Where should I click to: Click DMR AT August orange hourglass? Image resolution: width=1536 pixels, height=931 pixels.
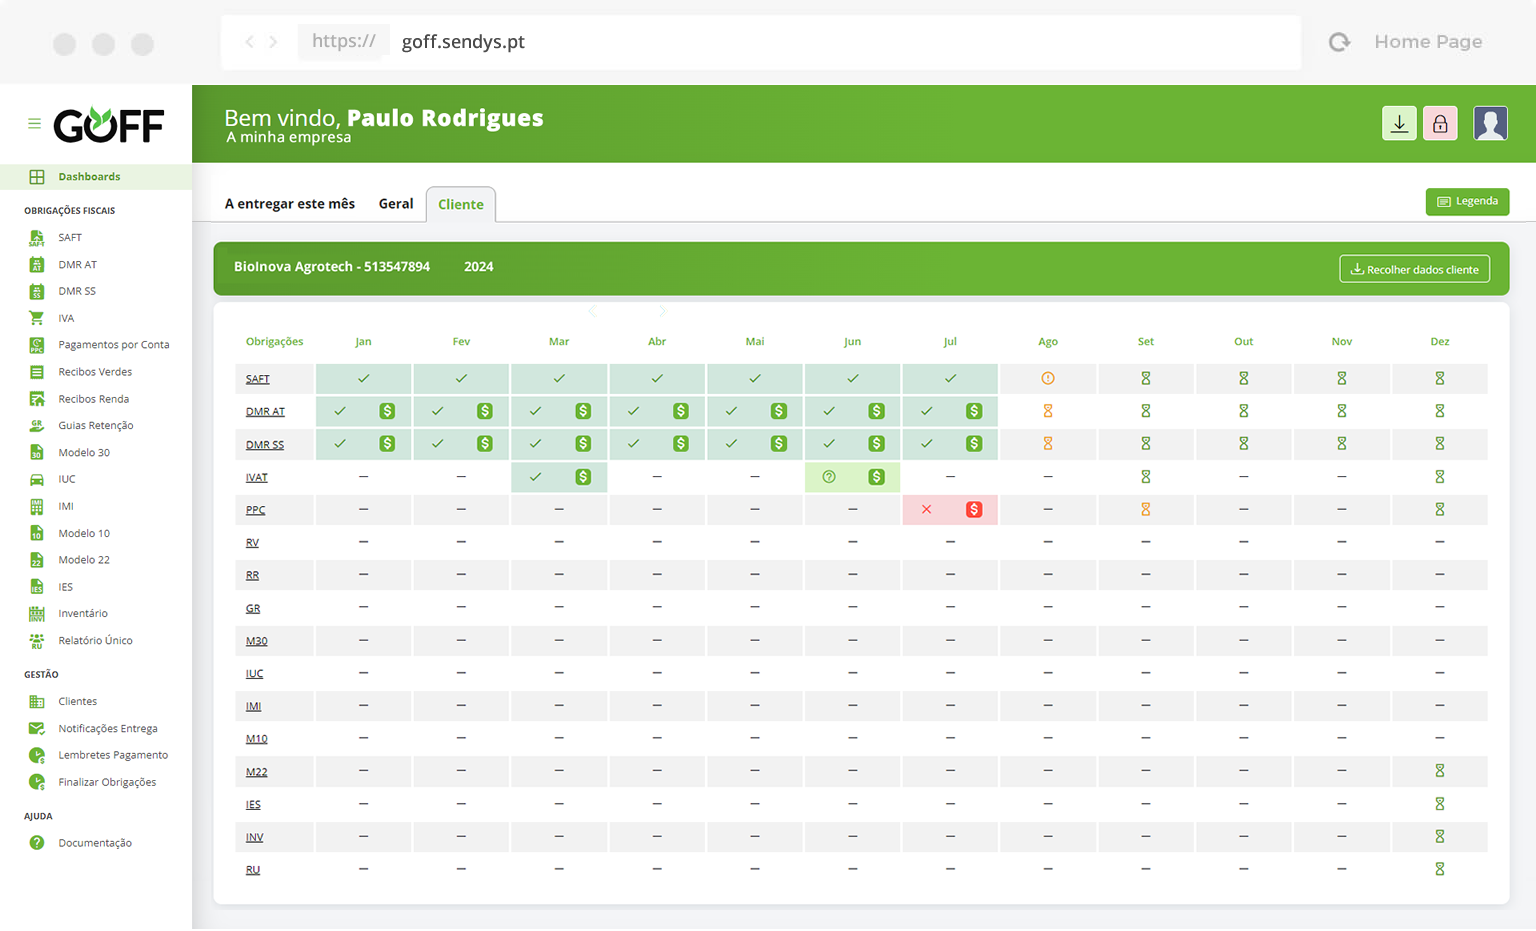[1048, 411]
